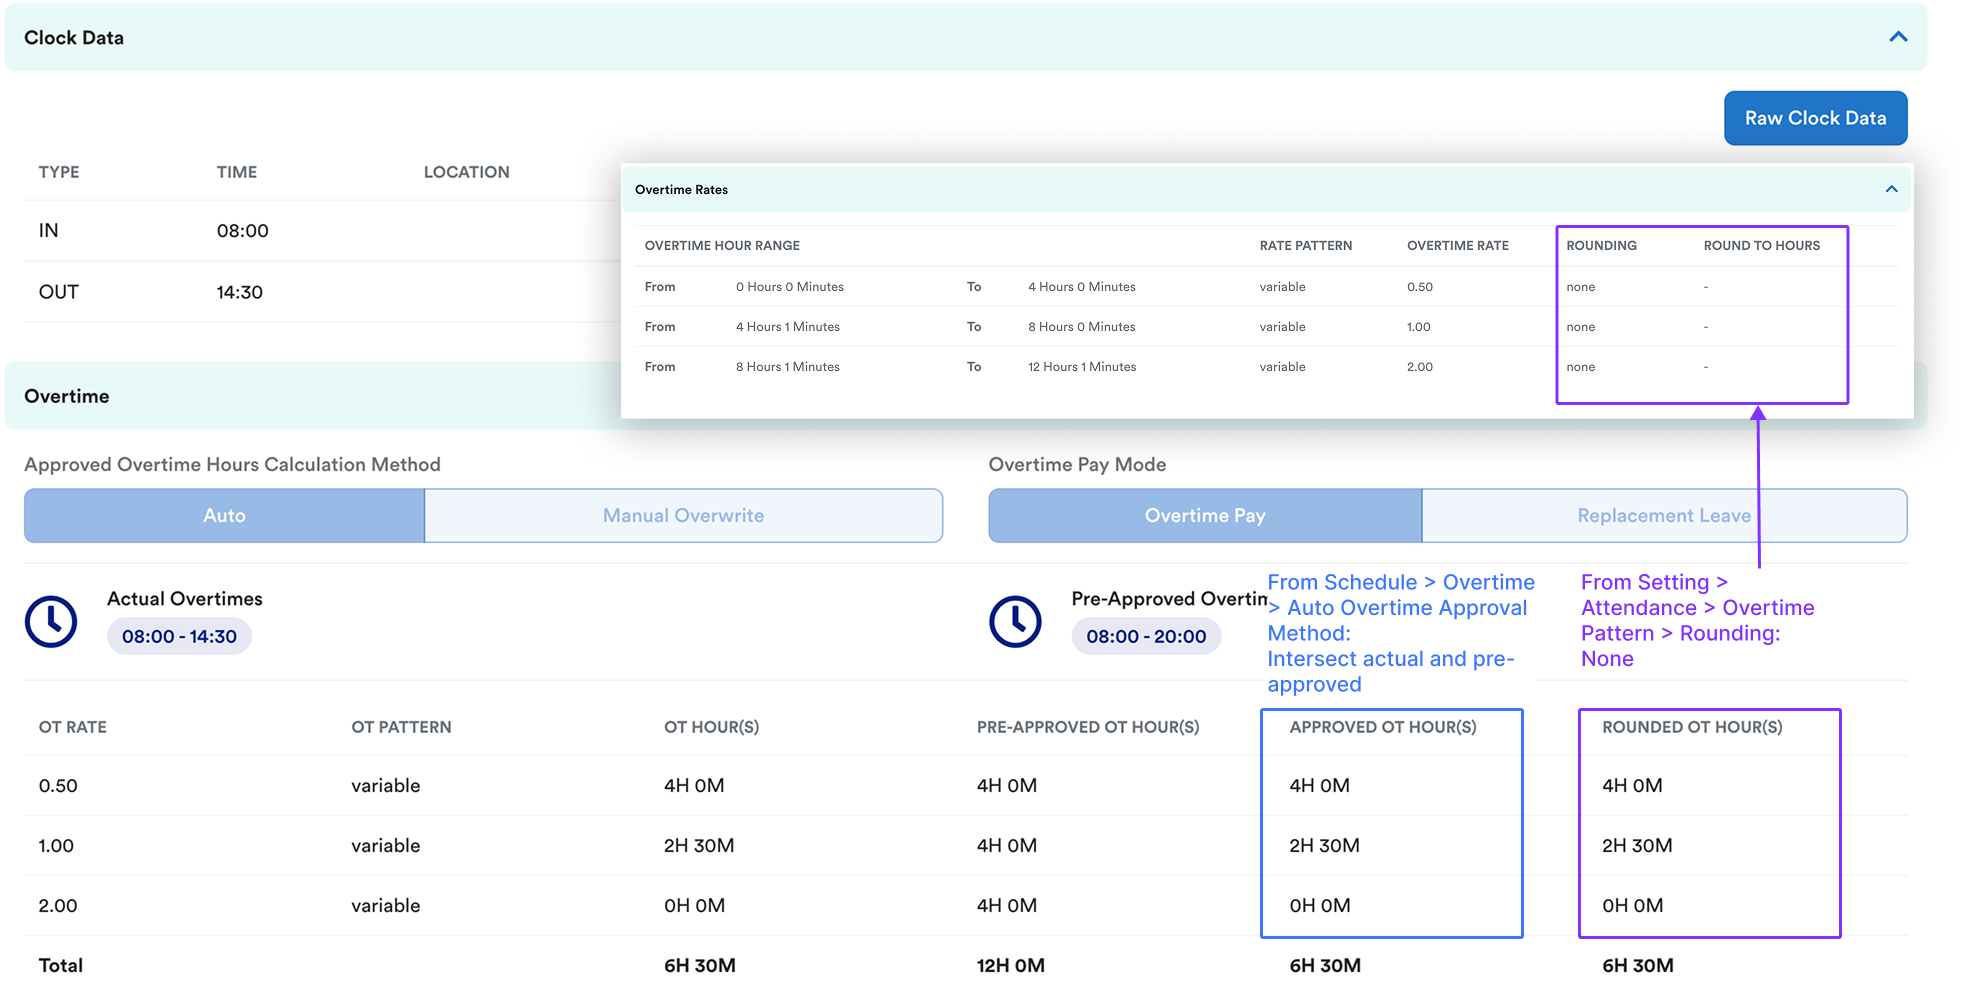Click the LOCATION column header
Screen dimensions: 1965x1001
(466, 172)
